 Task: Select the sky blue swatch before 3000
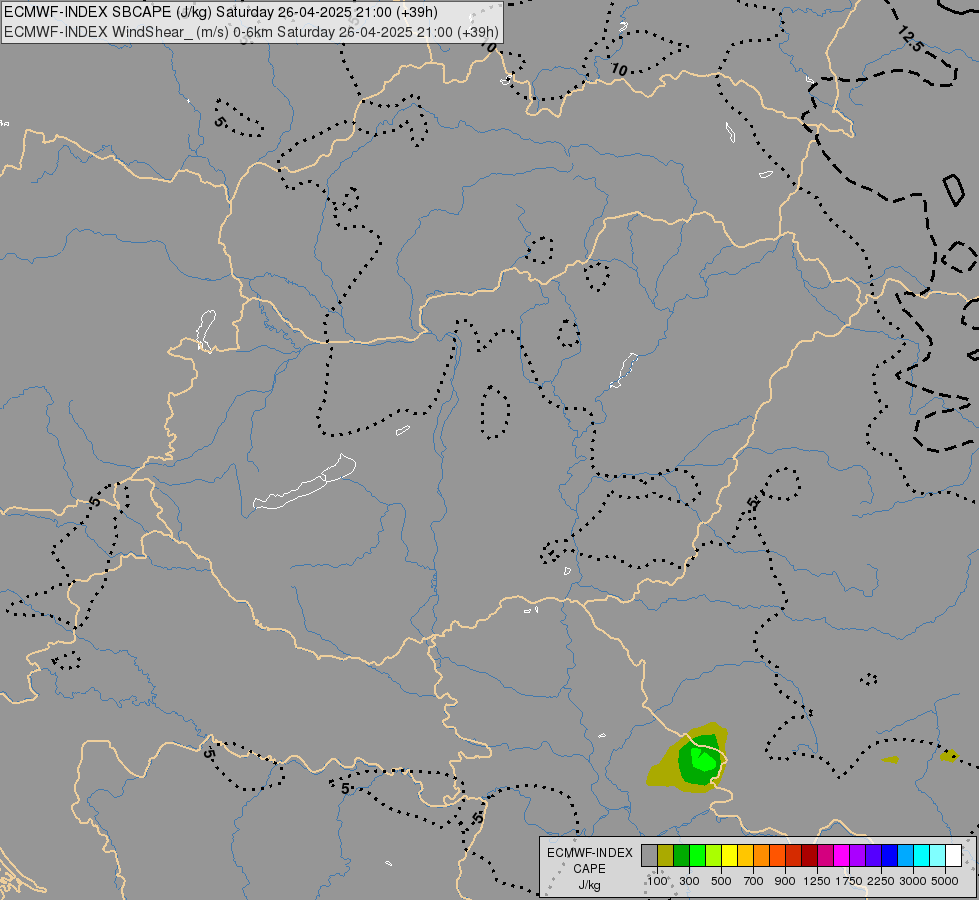pyautogui.click(x=905, y=856)
